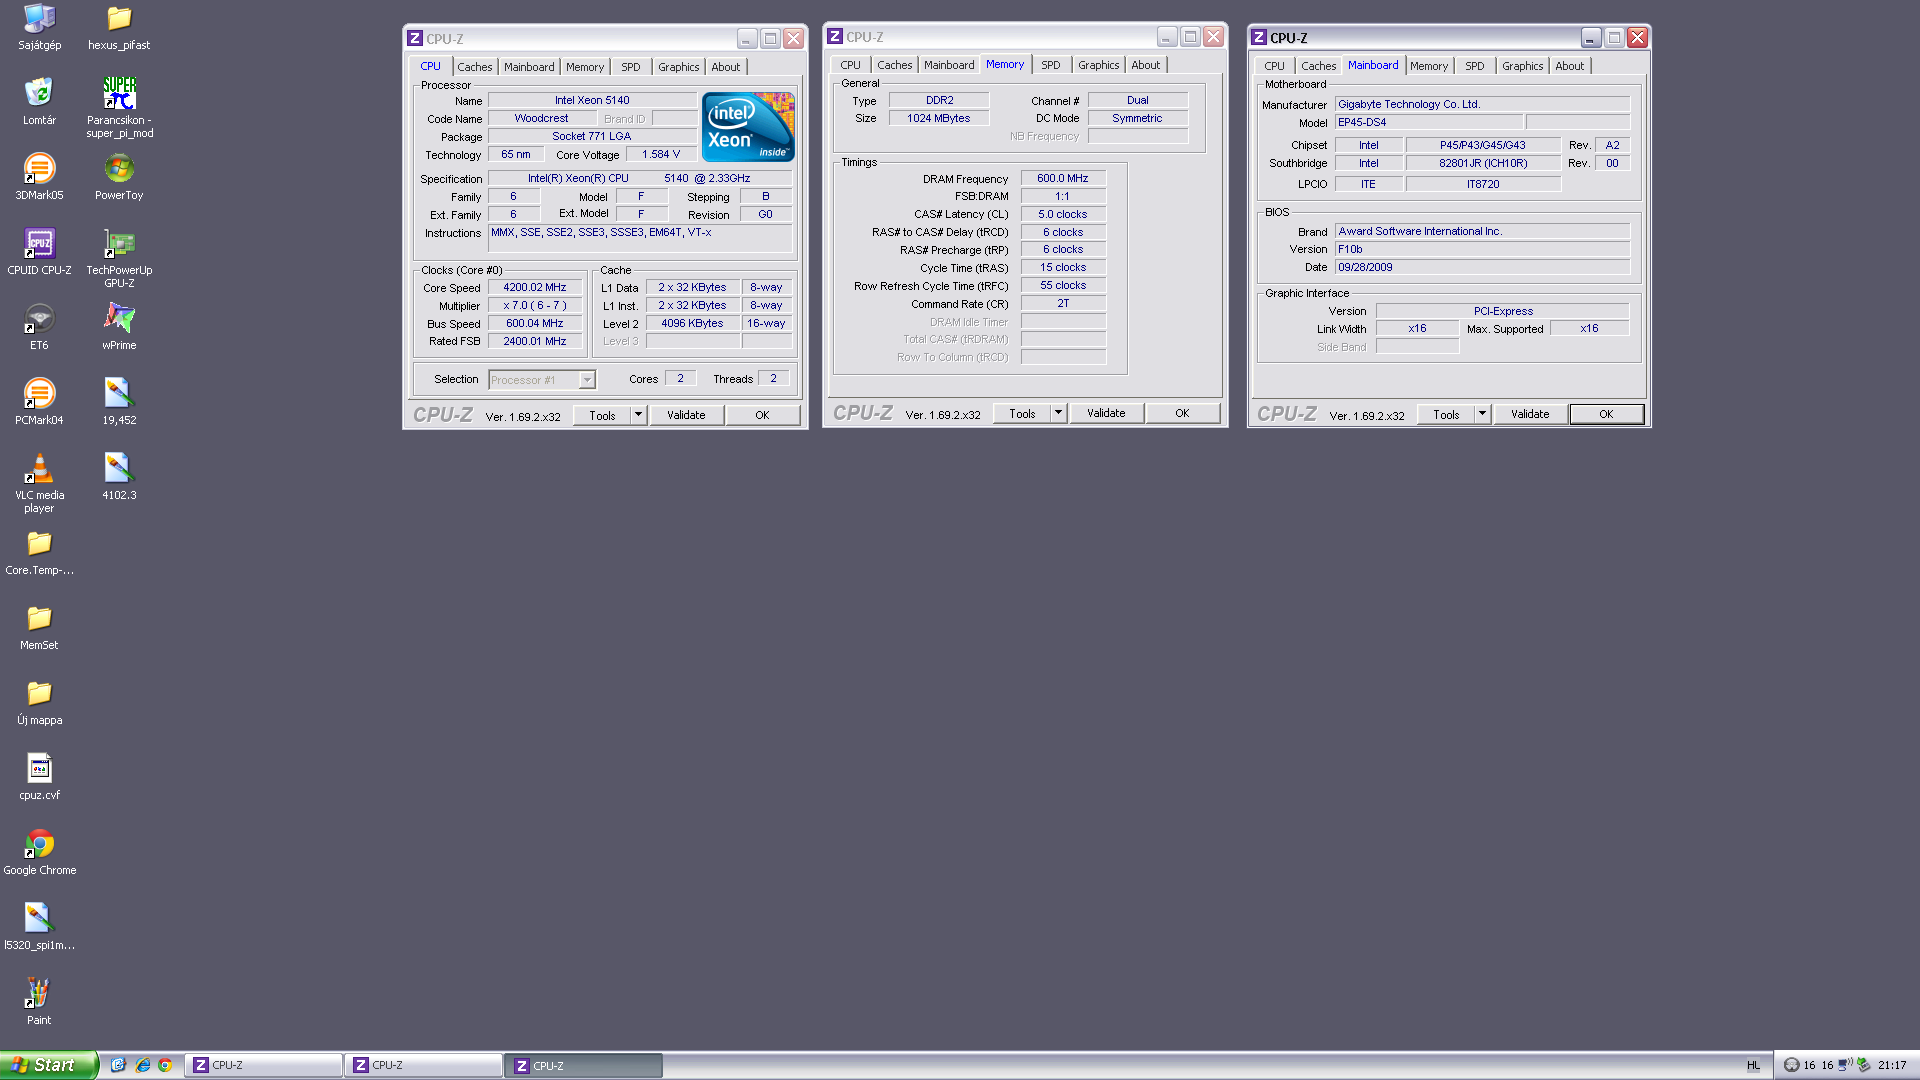Click Validate in the CPU window
The height and width of the screenshot is (1080, 1920).
click(687, 415)
